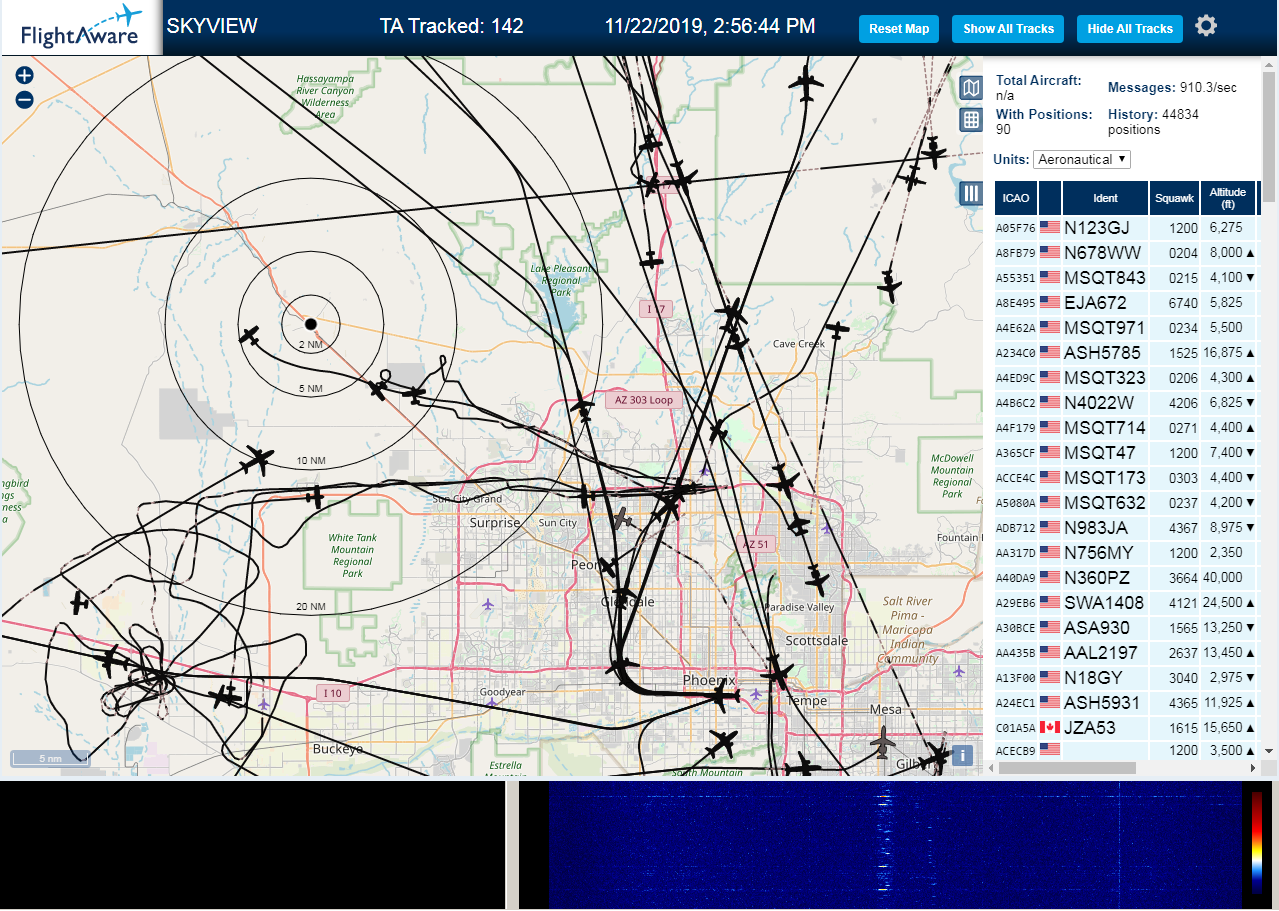Click Show All Tracks button

pos(1008,29)
